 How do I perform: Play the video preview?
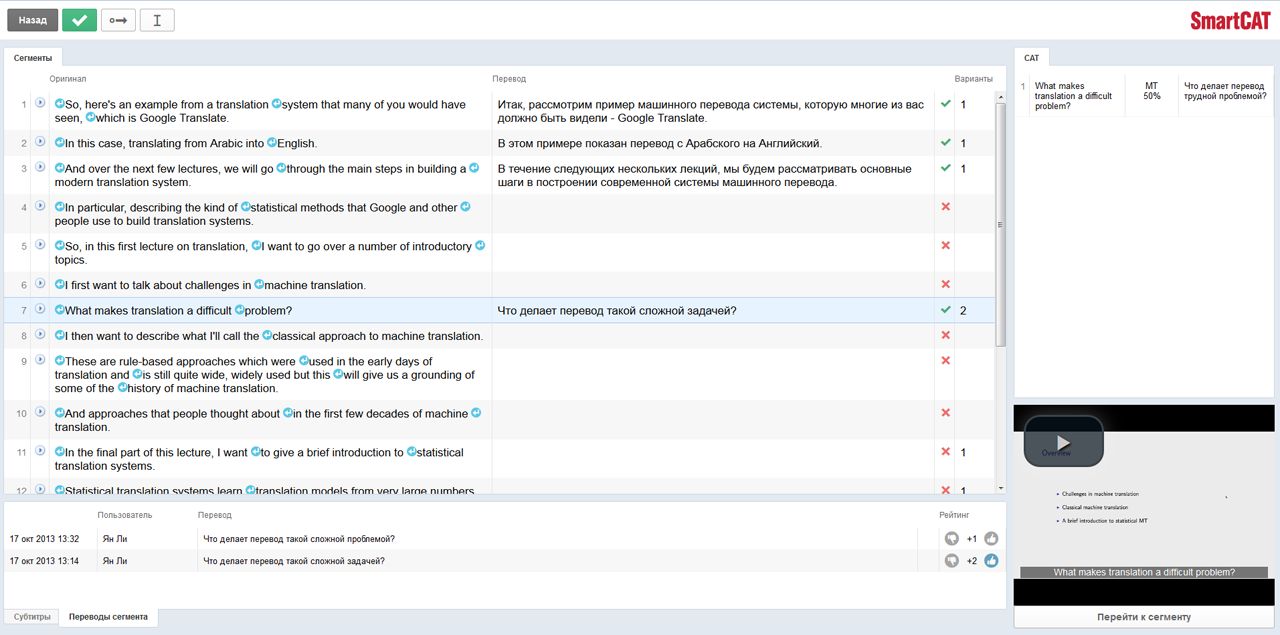[x=1063, y=441]
